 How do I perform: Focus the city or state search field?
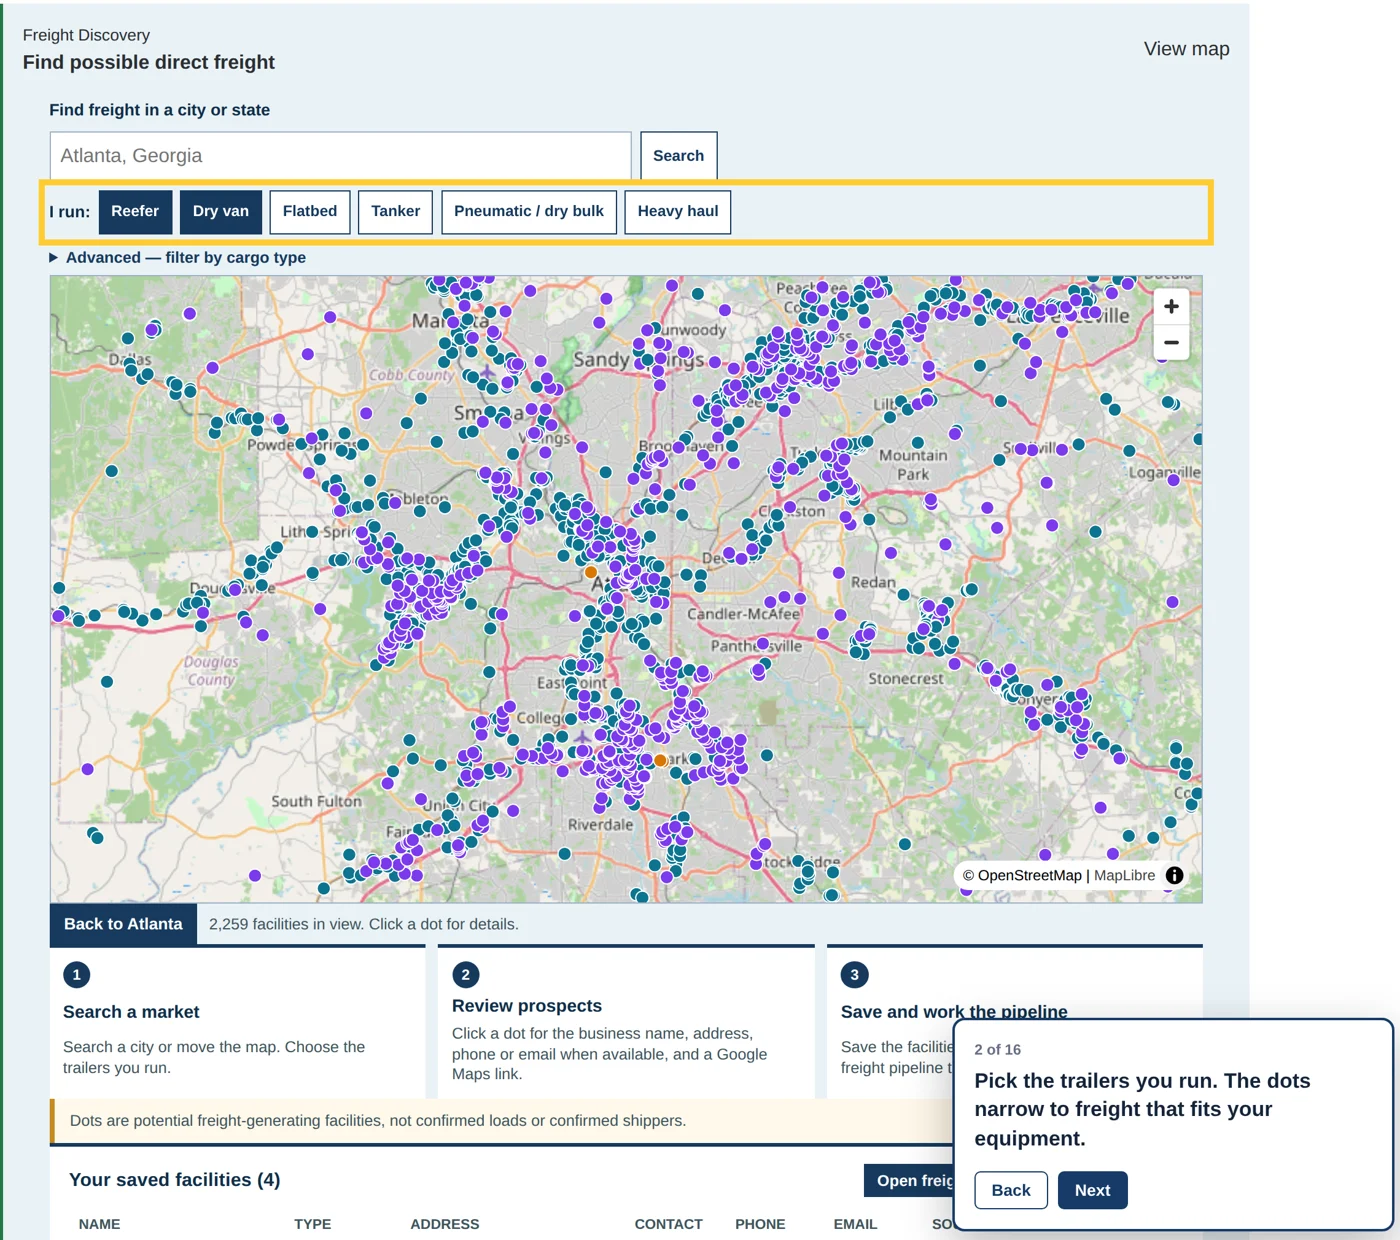(340, 156)
